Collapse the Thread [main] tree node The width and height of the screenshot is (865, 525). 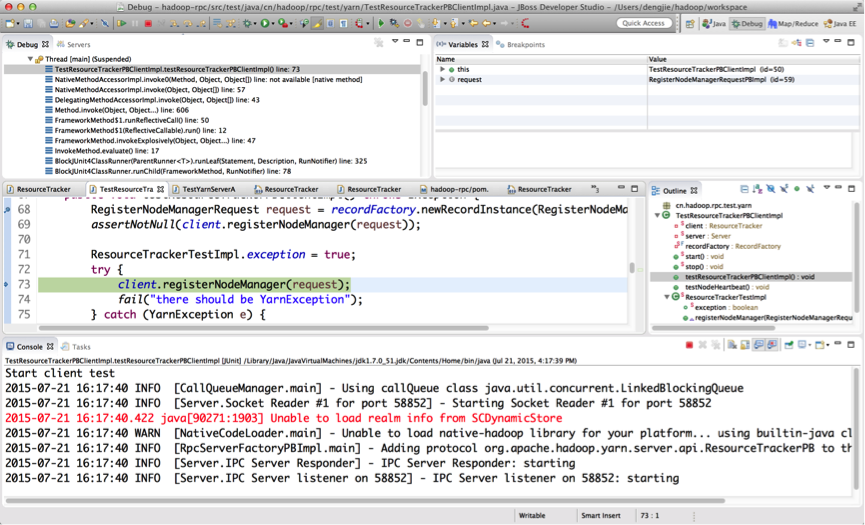click(30, 59)
